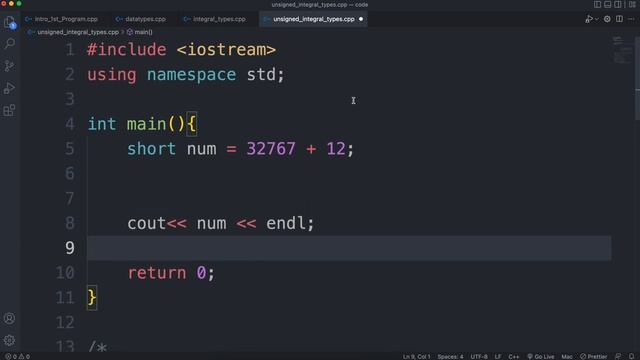Select the C++ language mode
Image resolution: width=640 pixels, height=360 pixels.
513,356
